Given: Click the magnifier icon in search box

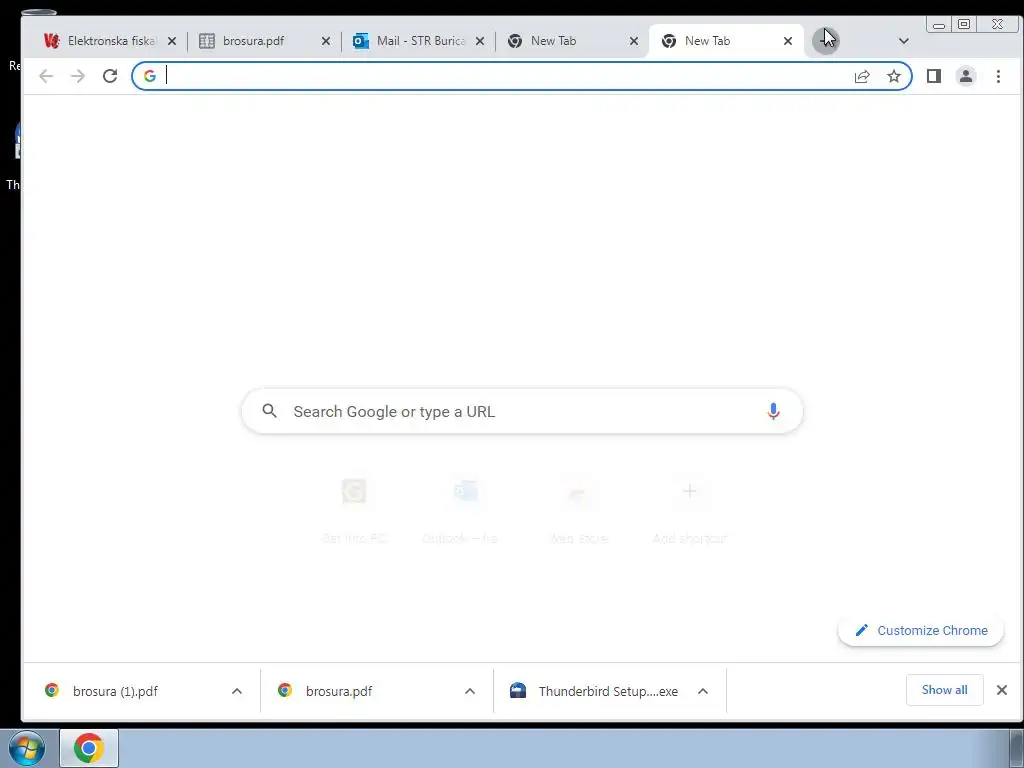Looking at the screenshot, I should [x=270, y=411].
